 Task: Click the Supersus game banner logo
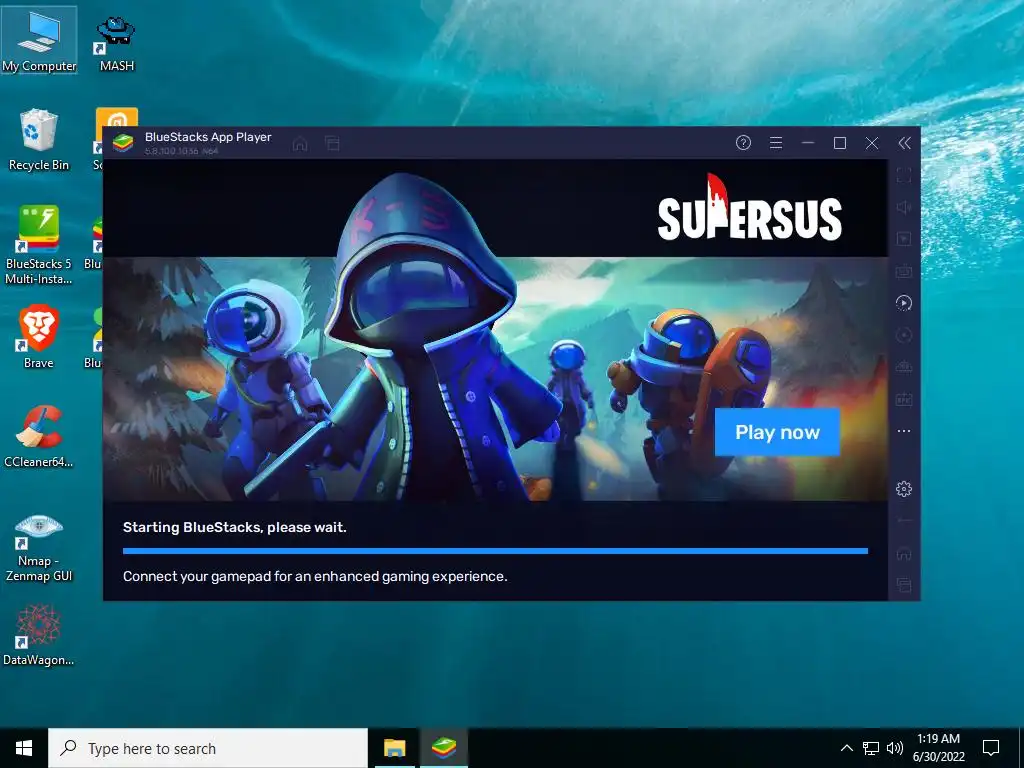[750, 208]
